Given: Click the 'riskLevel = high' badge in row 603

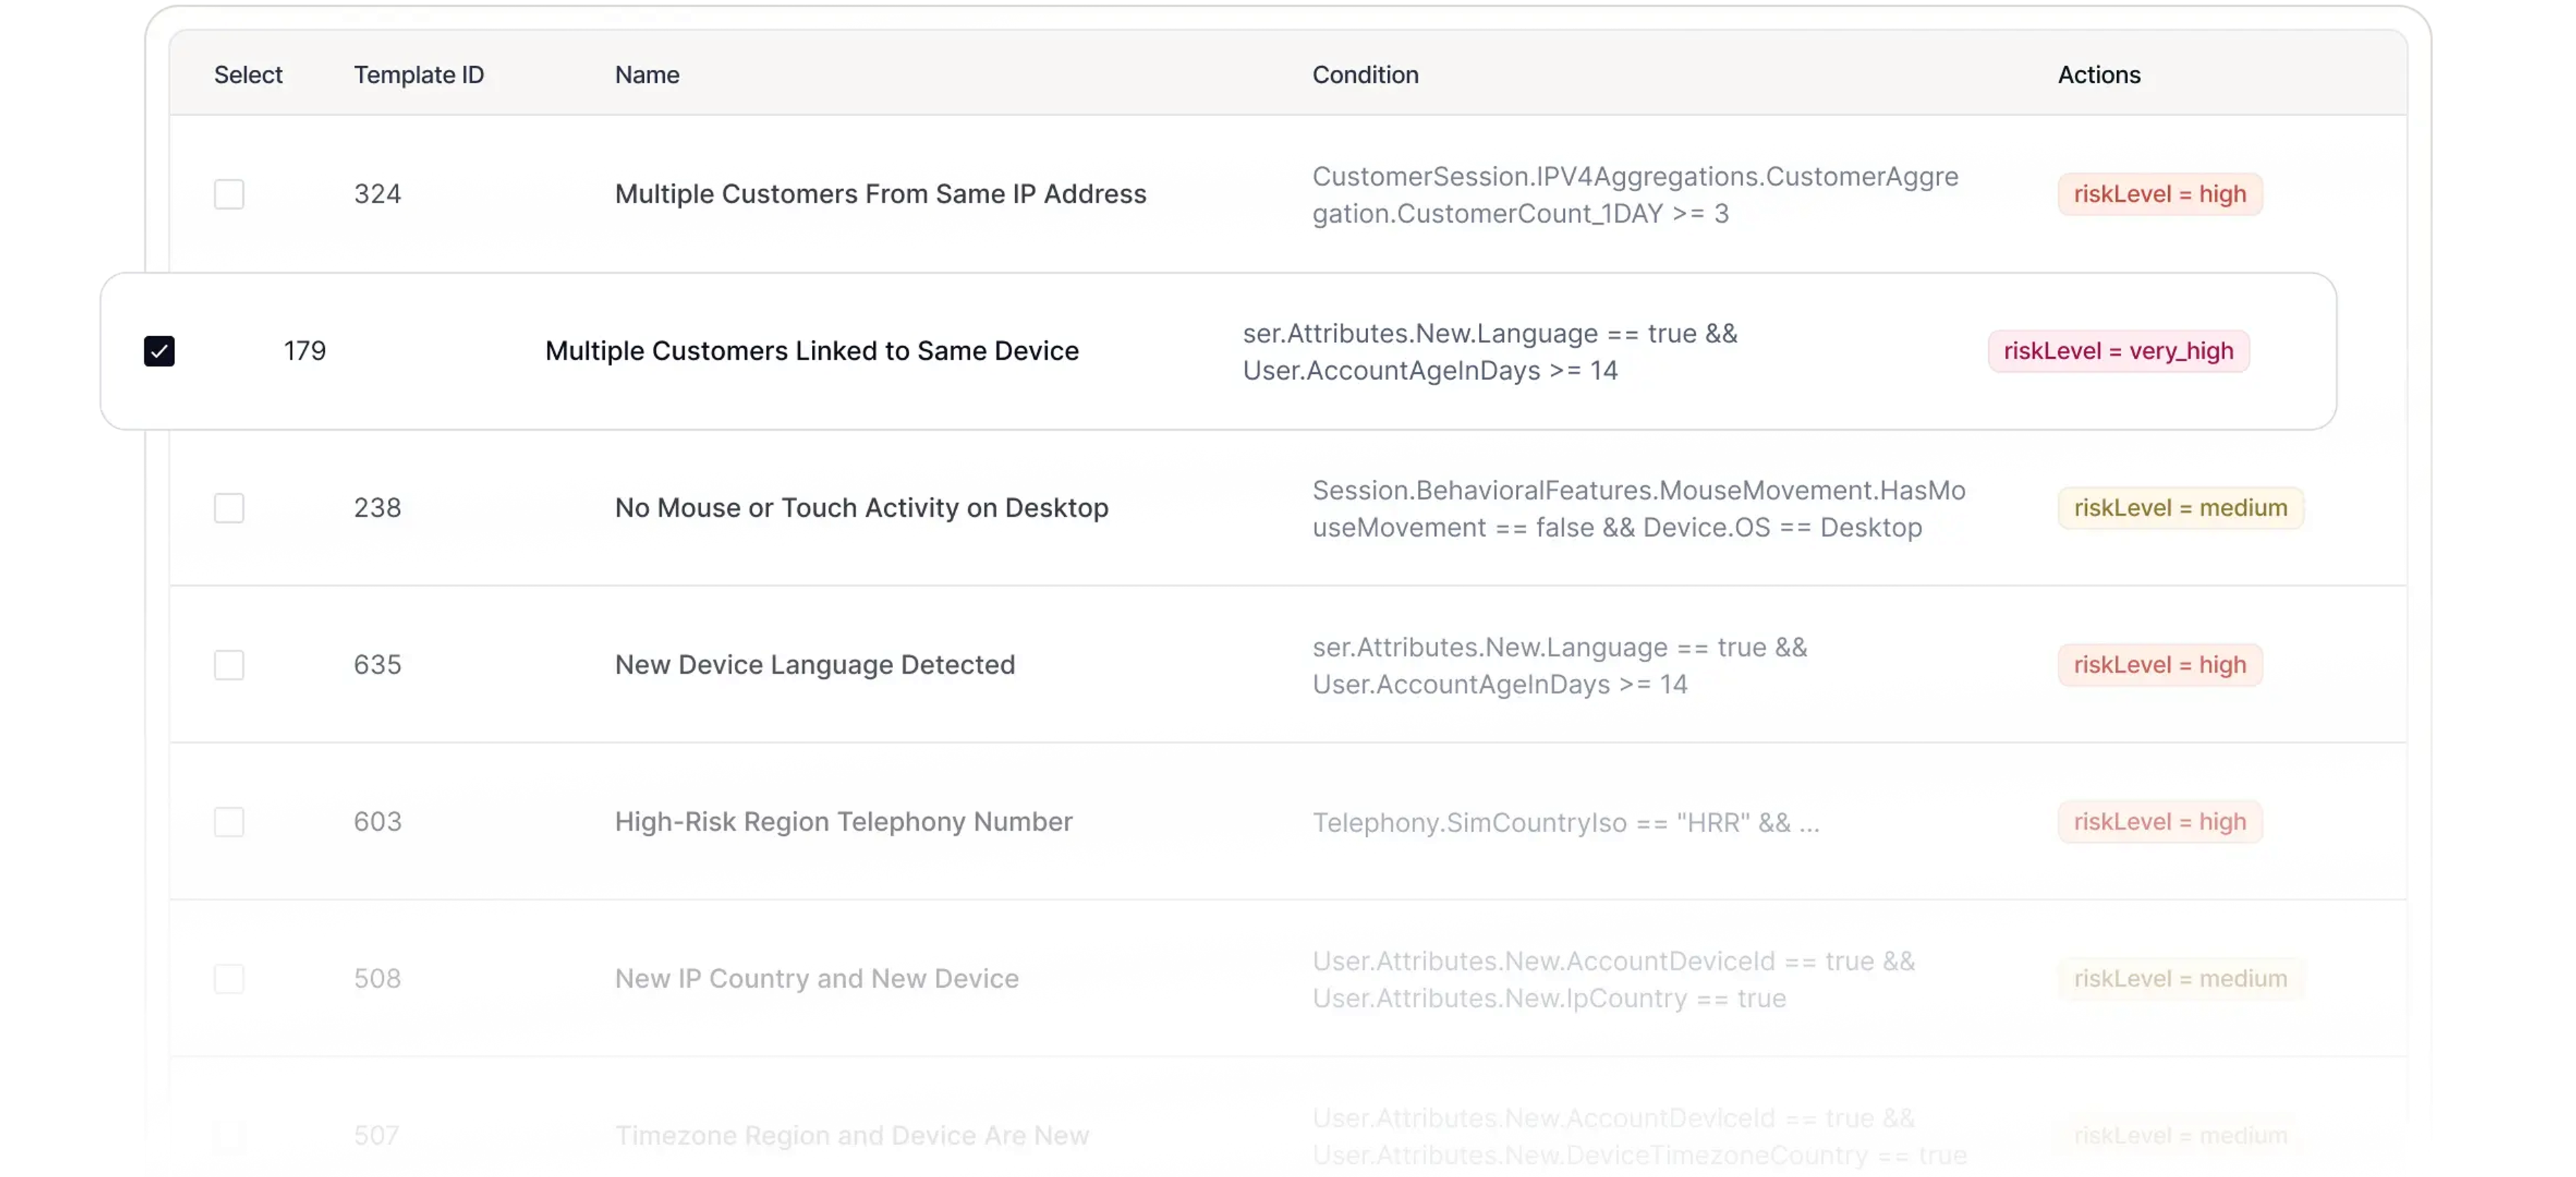Looking at the screenshot, I should point(2160,822).
